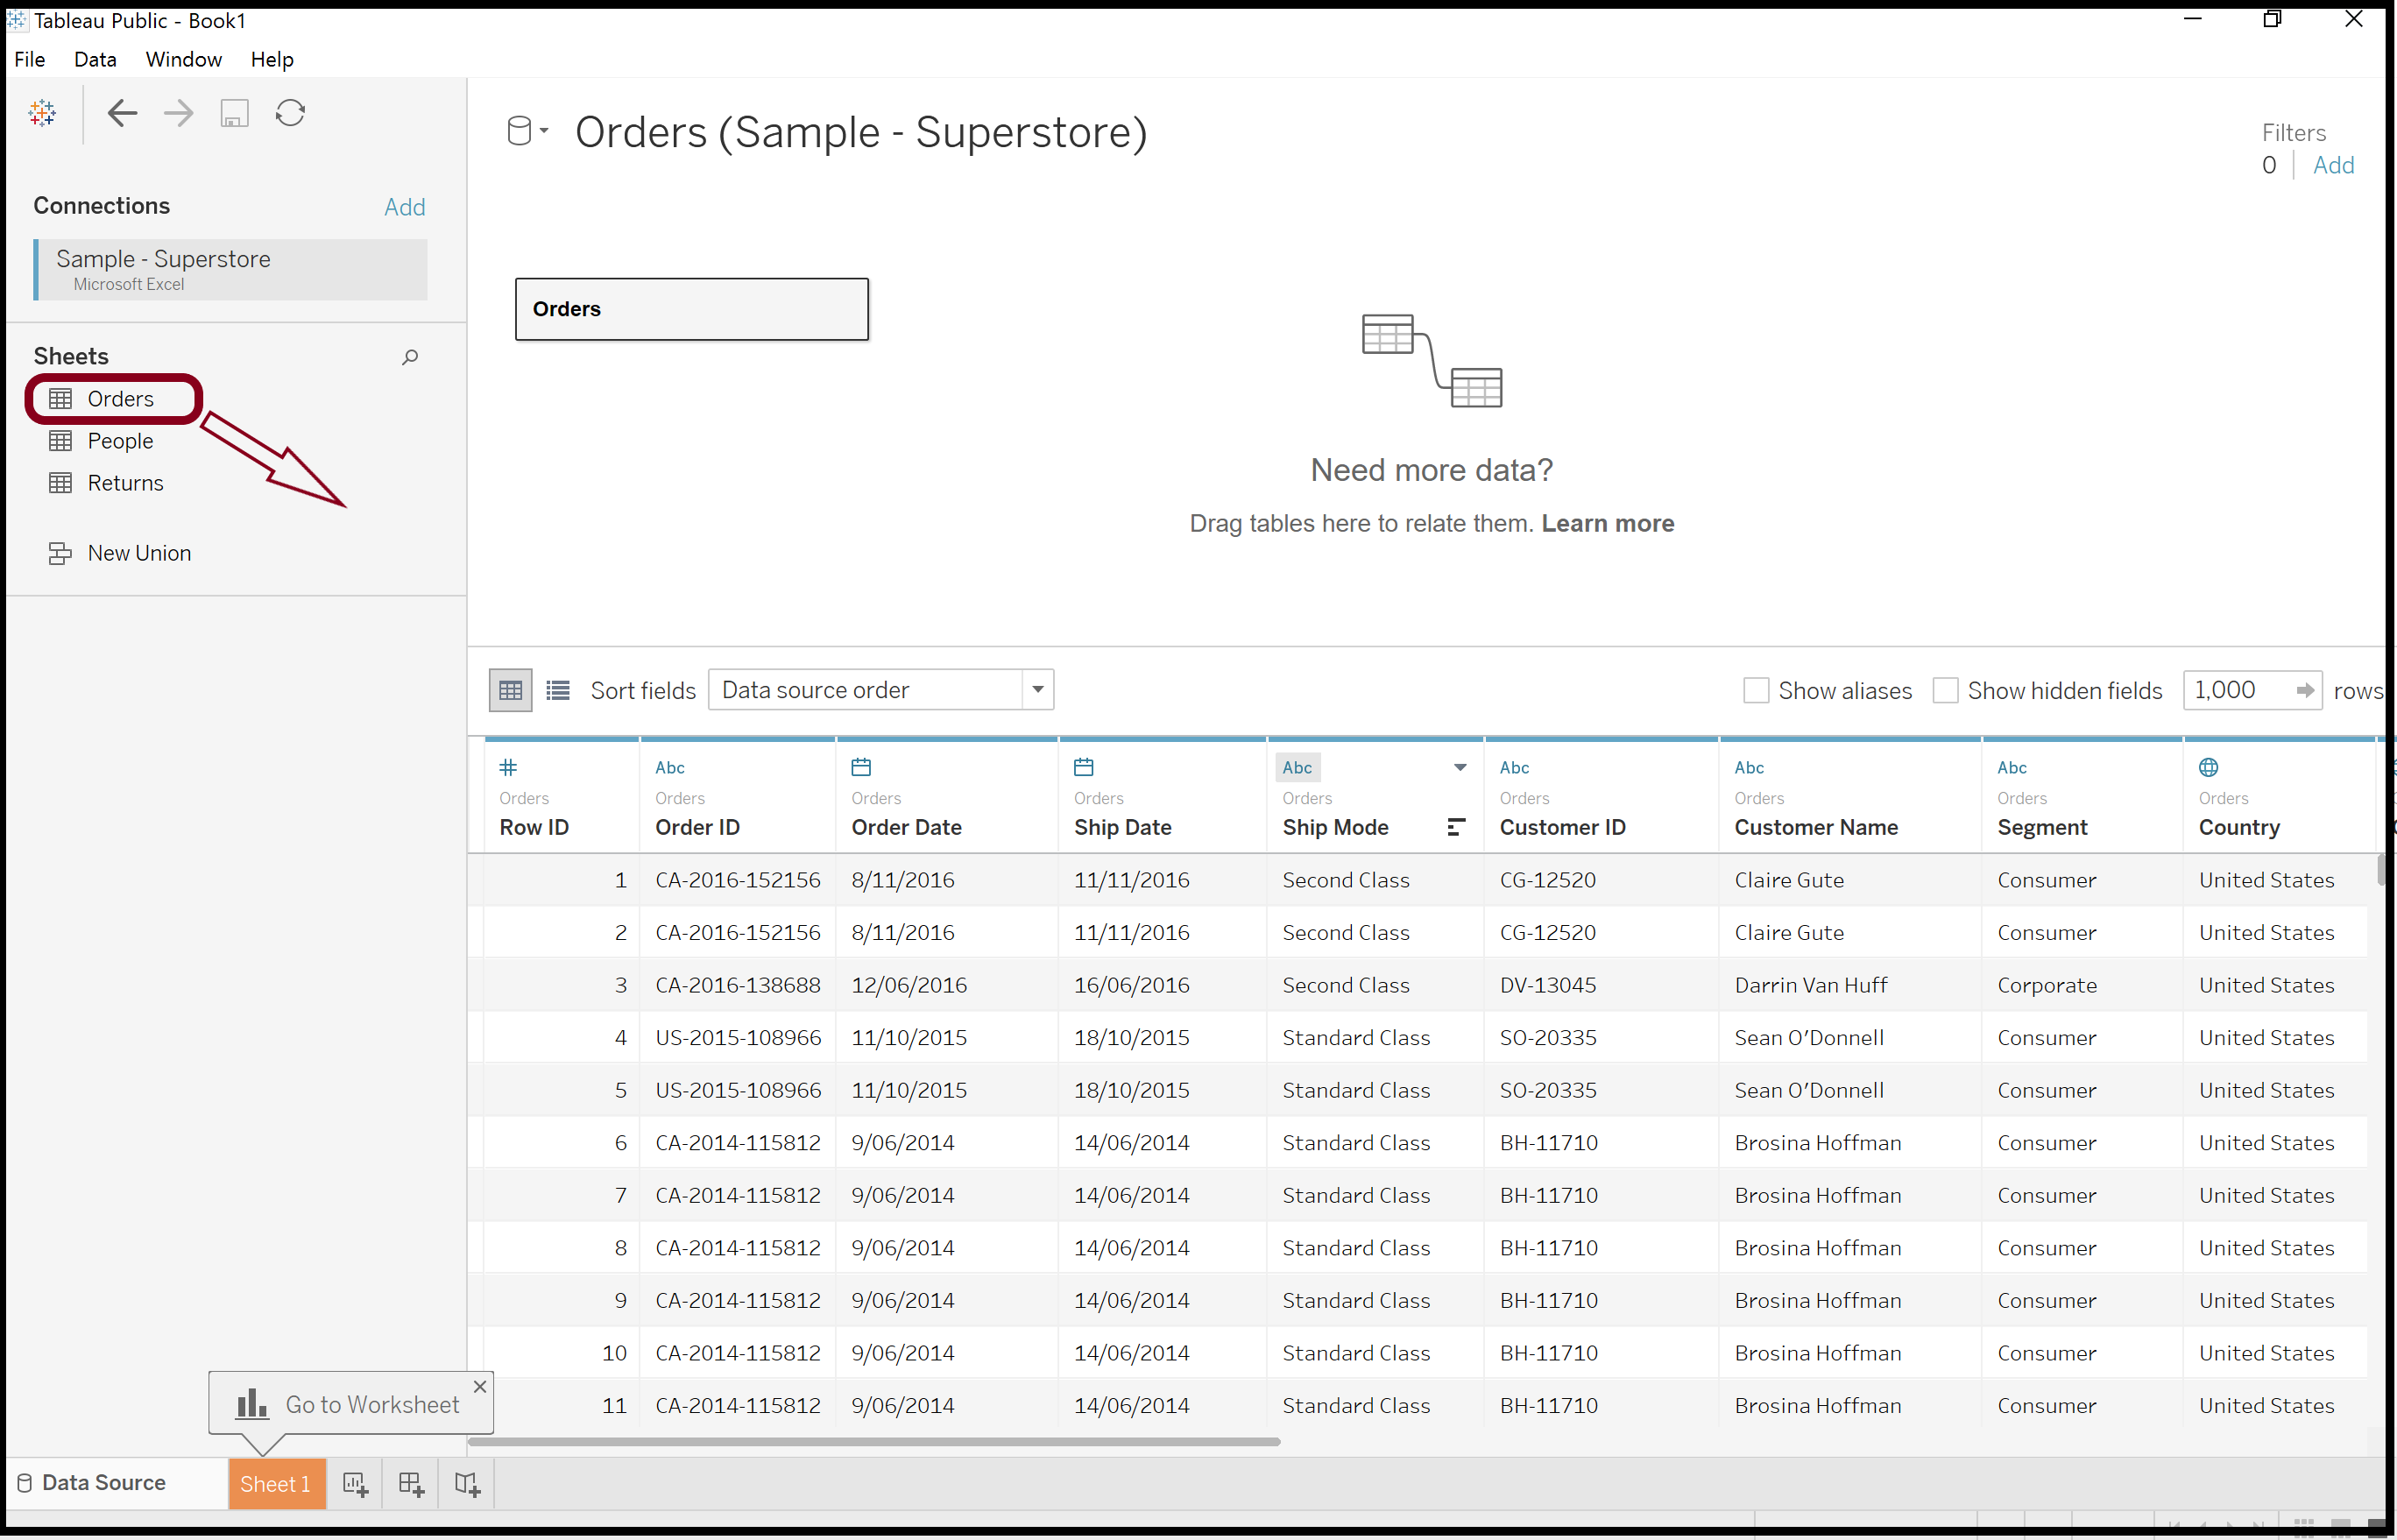Add a data source filter
The image size is (2397, 1540).
point(2333,165)
